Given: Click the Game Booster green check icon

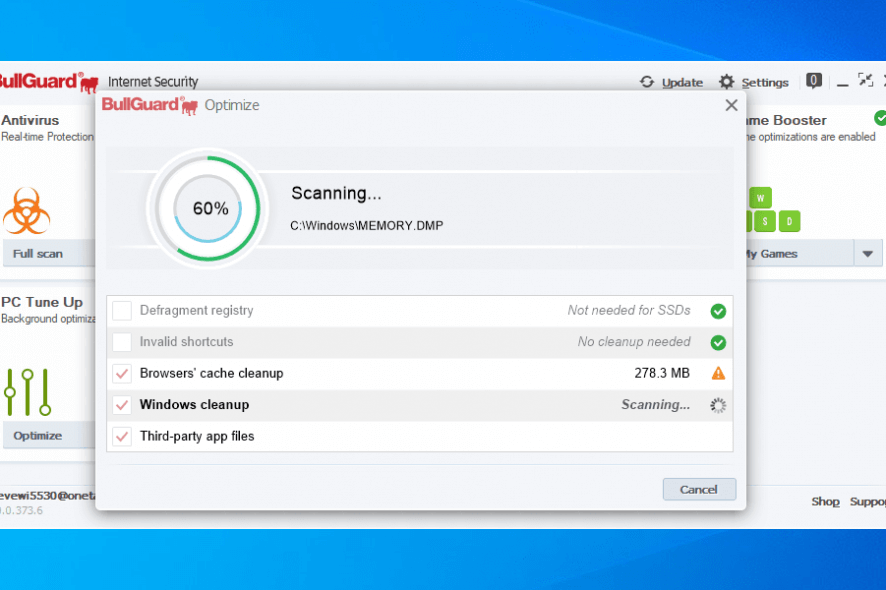Looking at the screenshot, I should click(880, 118).
